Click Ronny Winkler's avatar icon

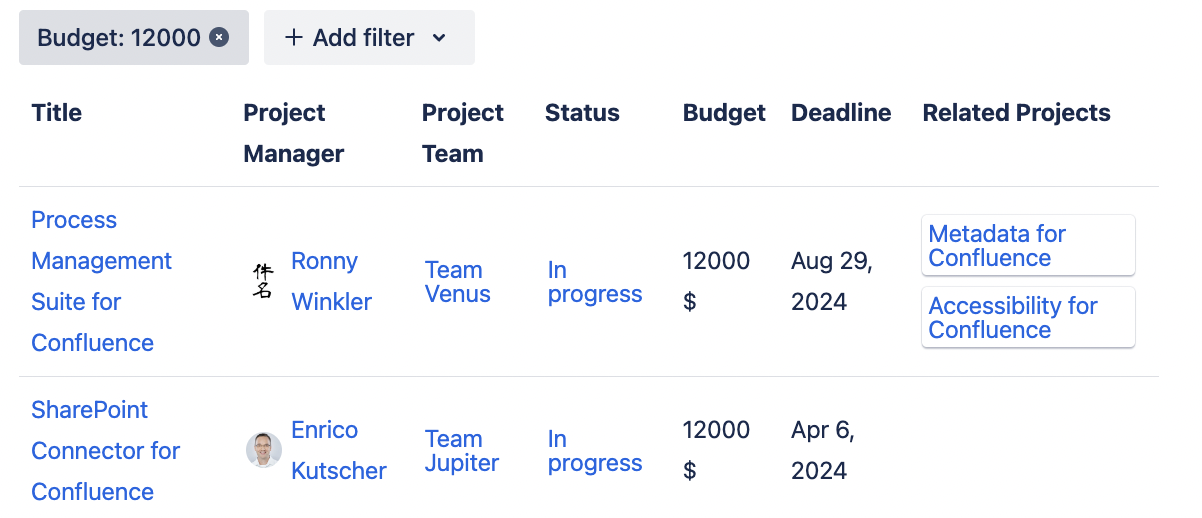tap(263, 281)
